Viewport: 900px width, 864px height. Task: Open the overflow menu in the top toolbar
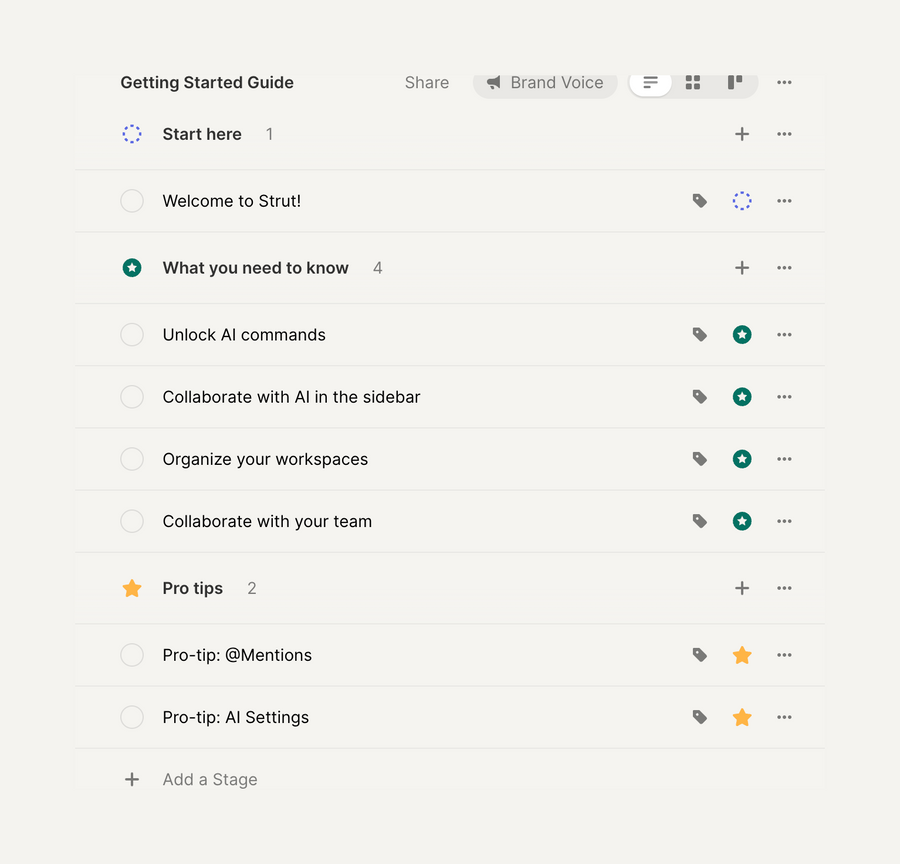pyautogui.click(x=784, y=83)
